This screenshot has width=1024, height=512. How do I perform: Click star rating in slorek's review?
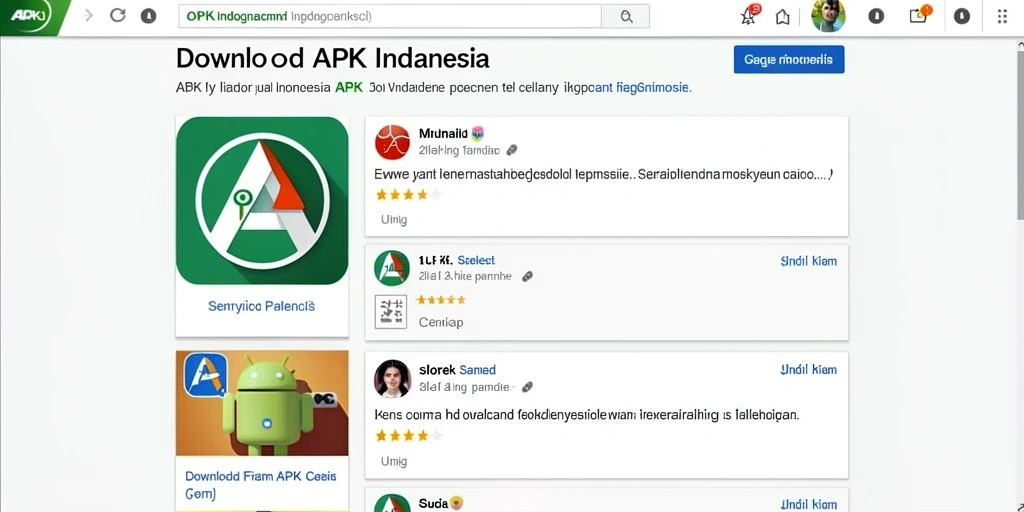(x=408, y=436)
